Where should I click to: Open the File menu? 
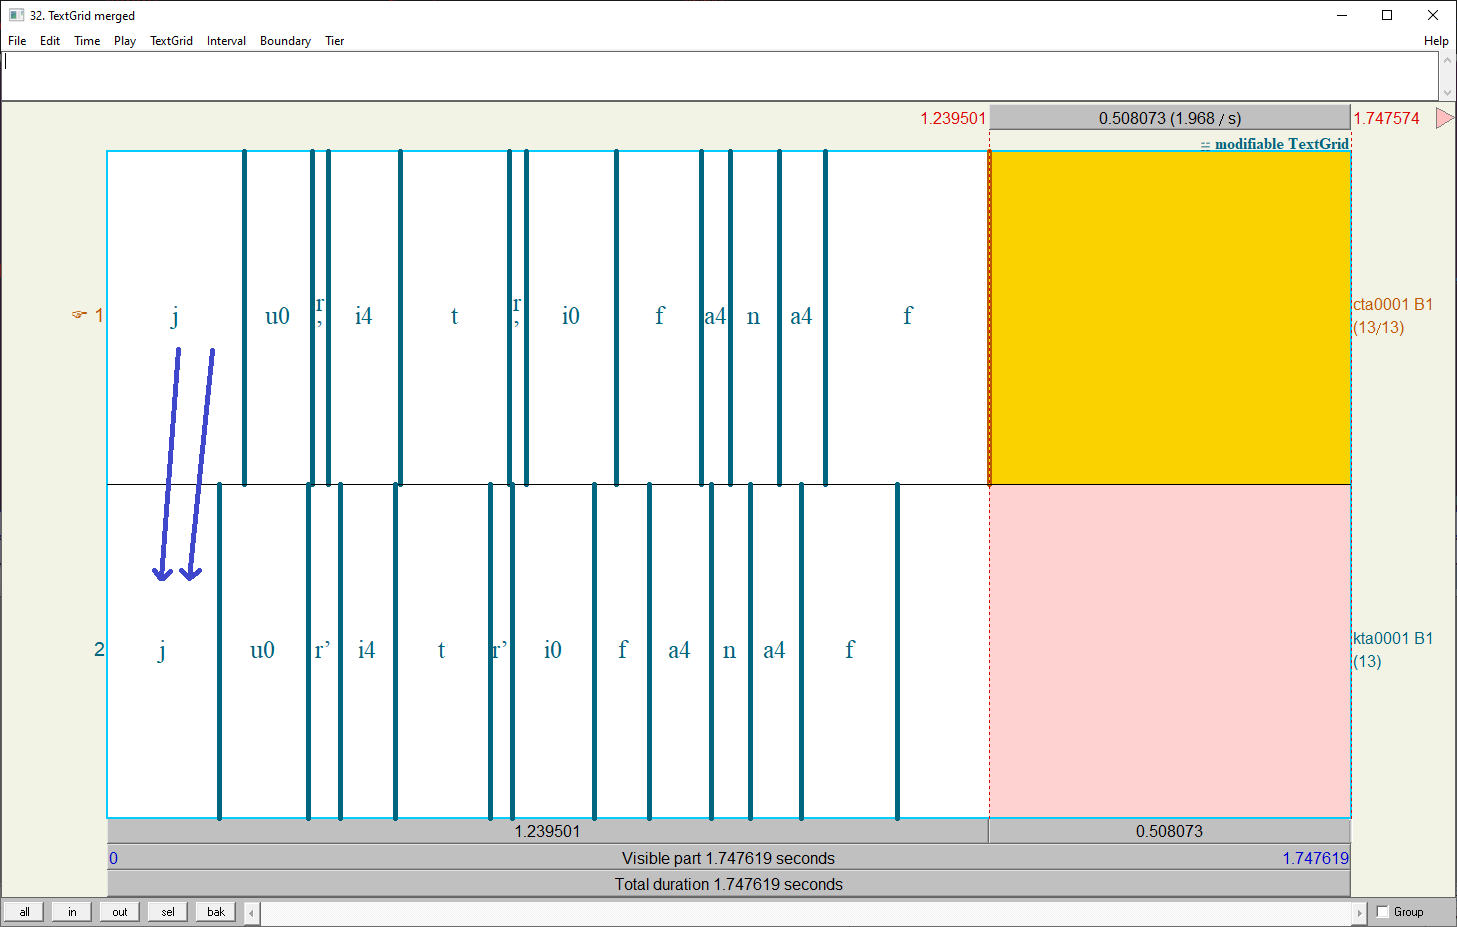(x=17, y=41)
